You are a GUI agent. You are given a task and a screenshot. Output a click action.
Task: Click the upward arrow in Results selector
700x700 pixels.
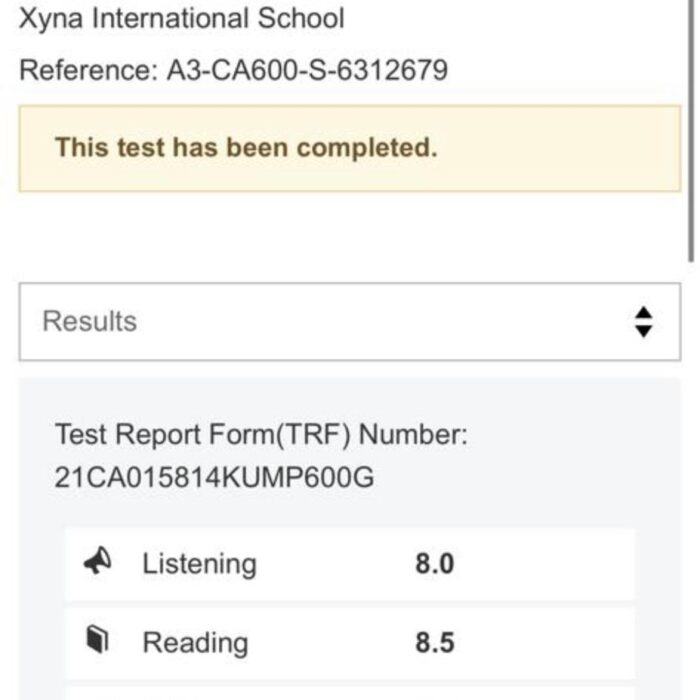tap(643, 313)
